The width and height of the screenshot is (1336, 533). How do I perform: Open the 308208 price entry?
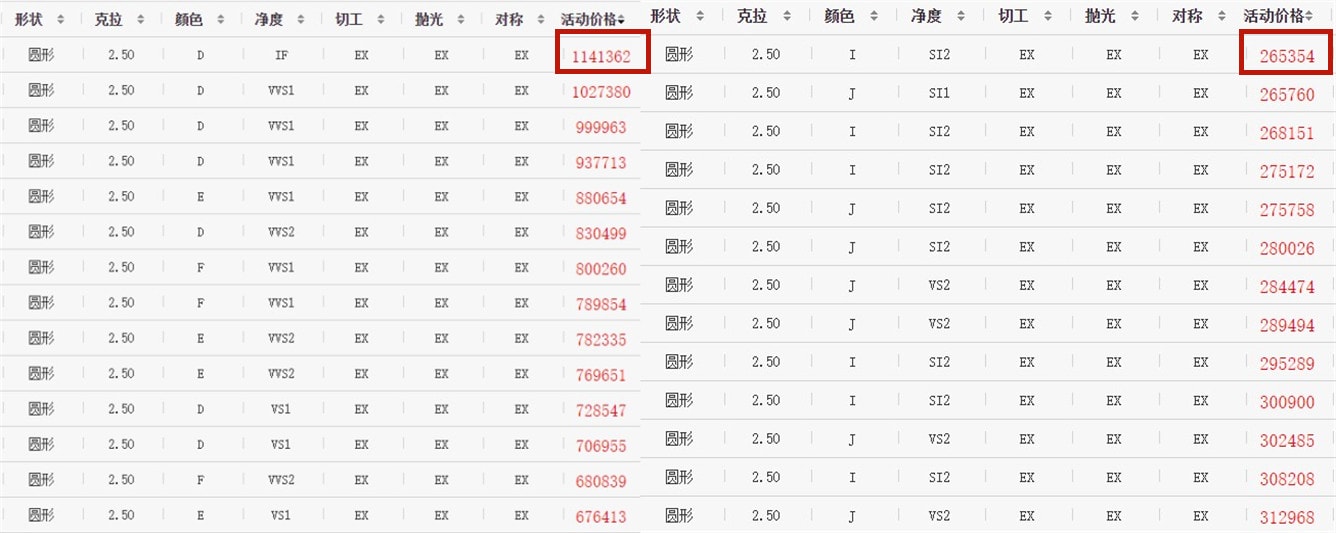coord(1287,479)
